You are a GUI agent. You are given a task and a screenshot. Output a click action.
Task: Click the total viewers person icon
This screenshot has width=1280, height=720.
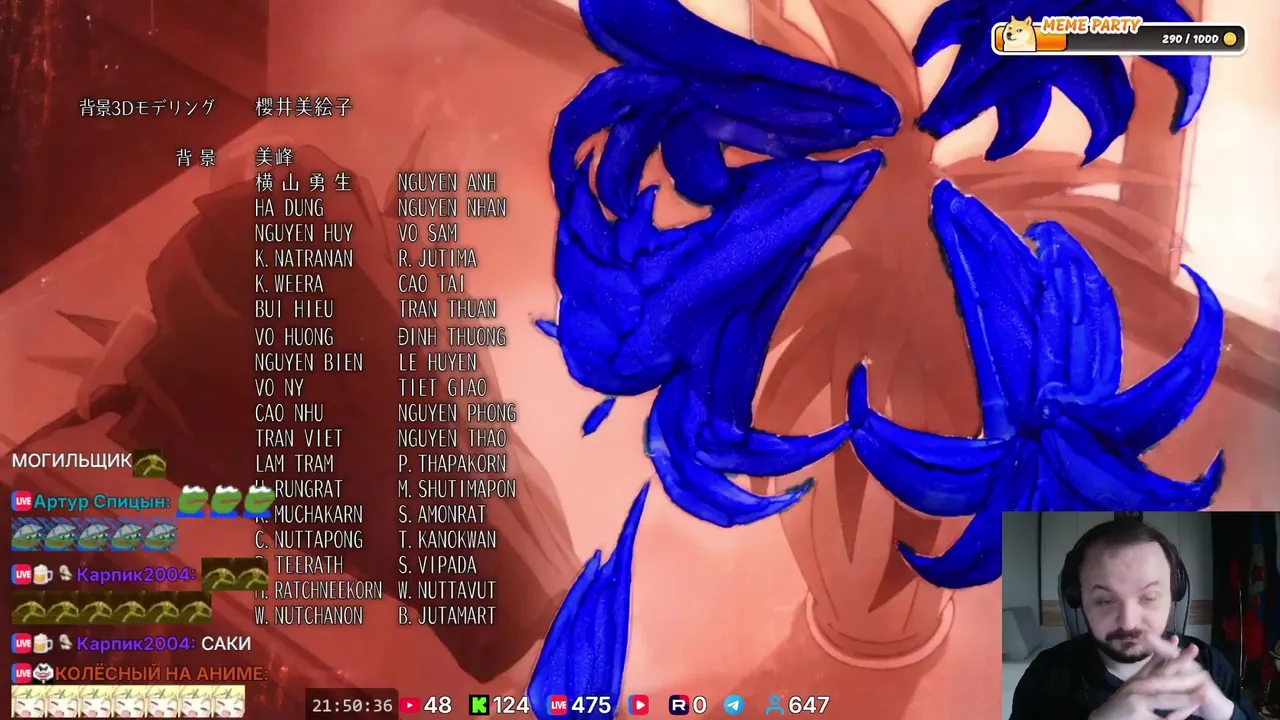774,705
